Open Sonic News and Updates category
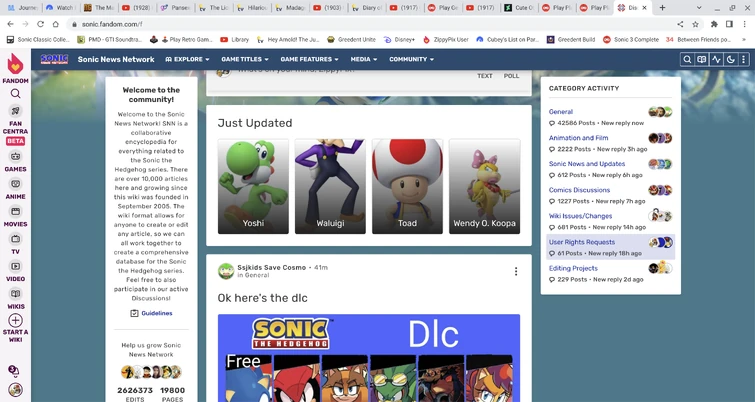 click(x=587, y=164)
